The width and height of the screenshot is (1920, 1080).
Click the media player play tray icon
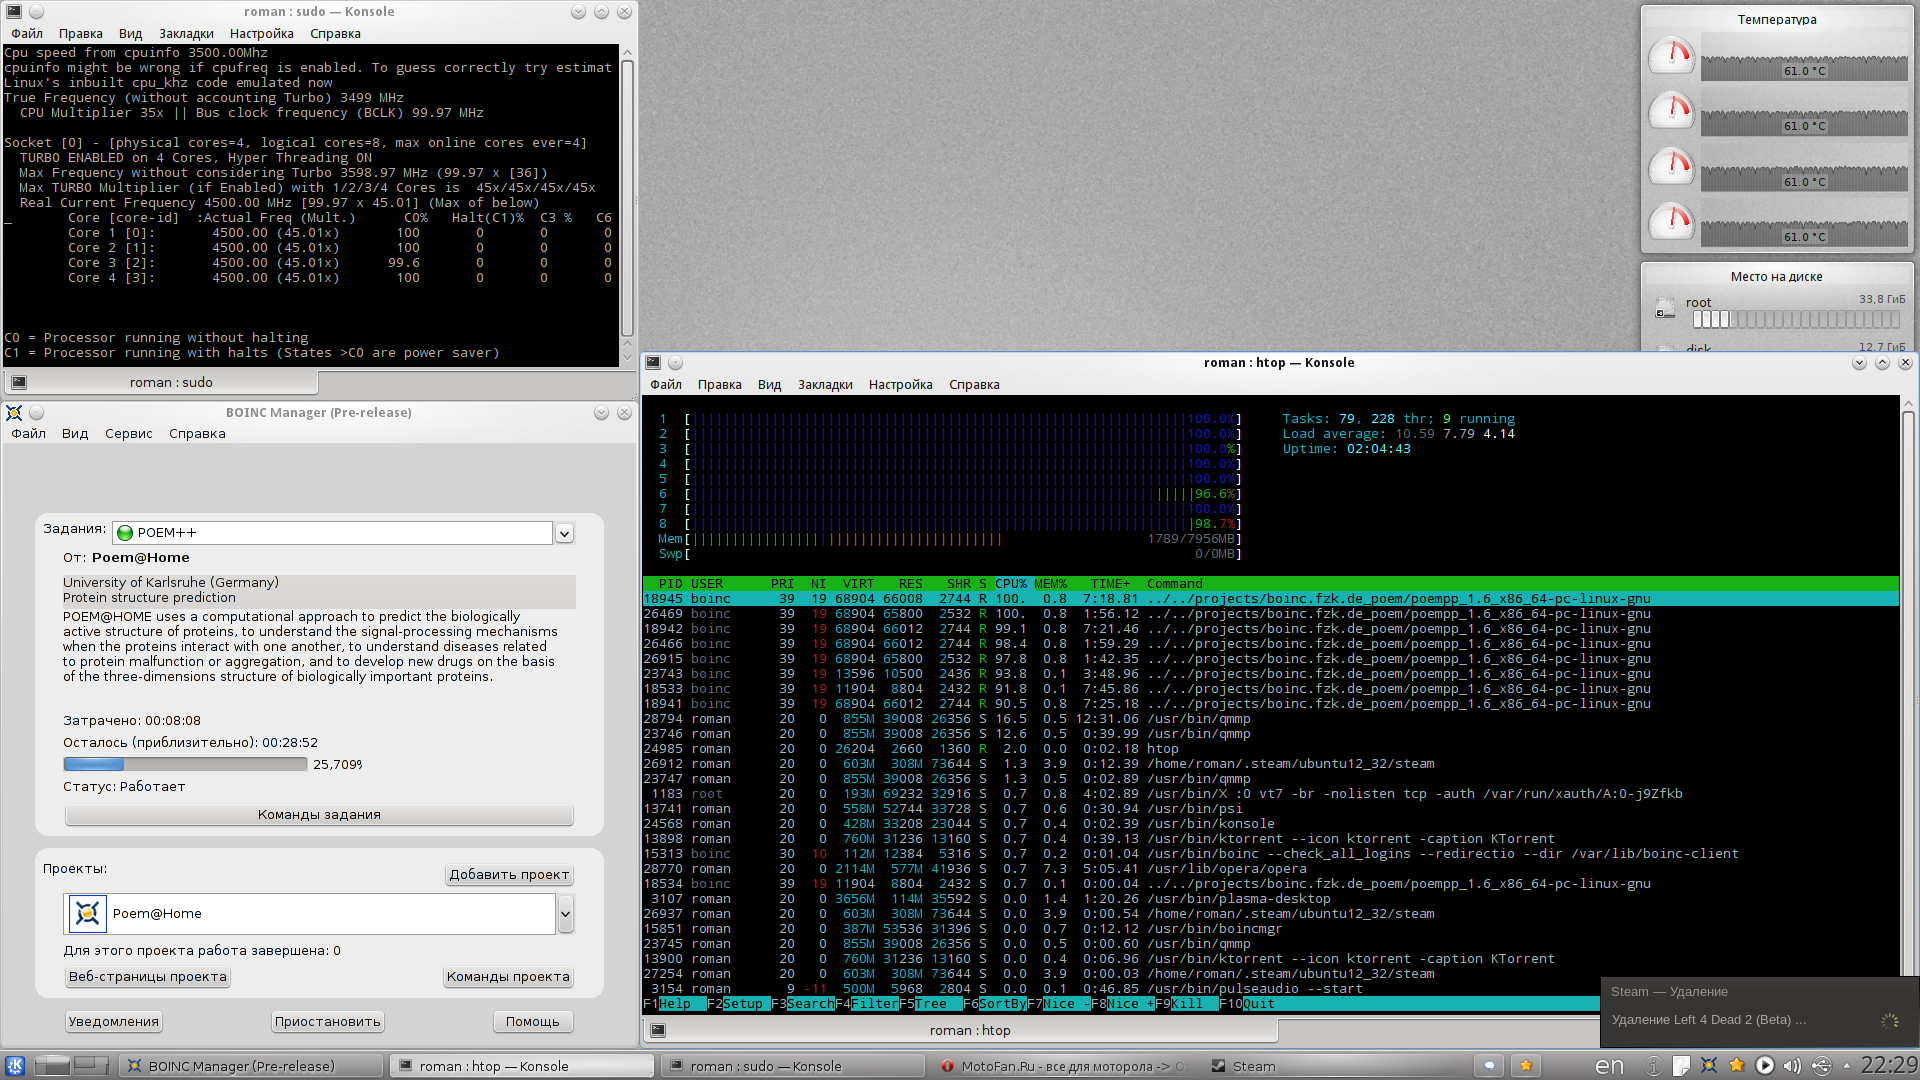pyautogui.click(x=1765, y=1066)
